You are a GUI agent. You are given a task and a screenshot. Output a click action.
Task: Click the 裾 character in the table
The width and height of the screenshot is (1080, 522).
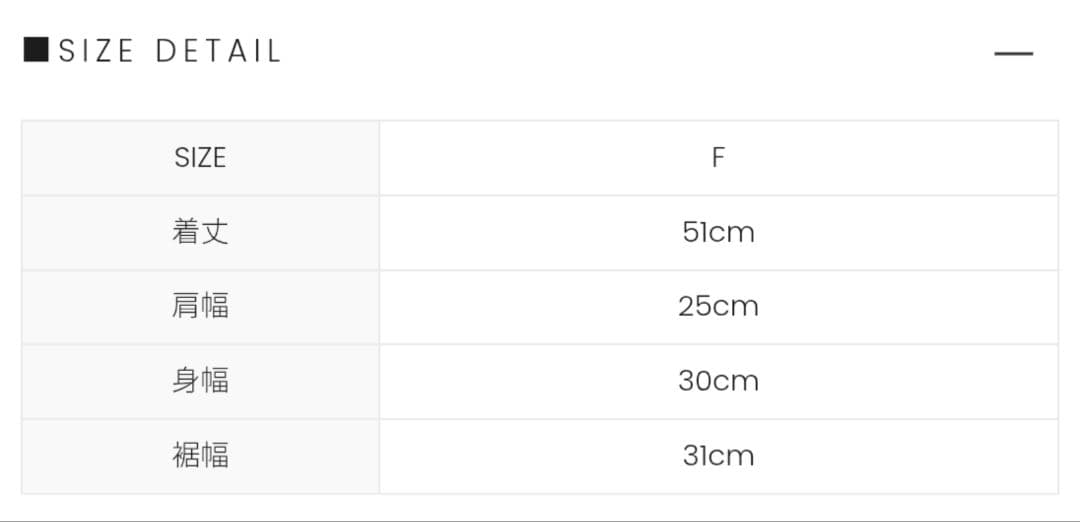pyautogui.click(x=186, y=456)
